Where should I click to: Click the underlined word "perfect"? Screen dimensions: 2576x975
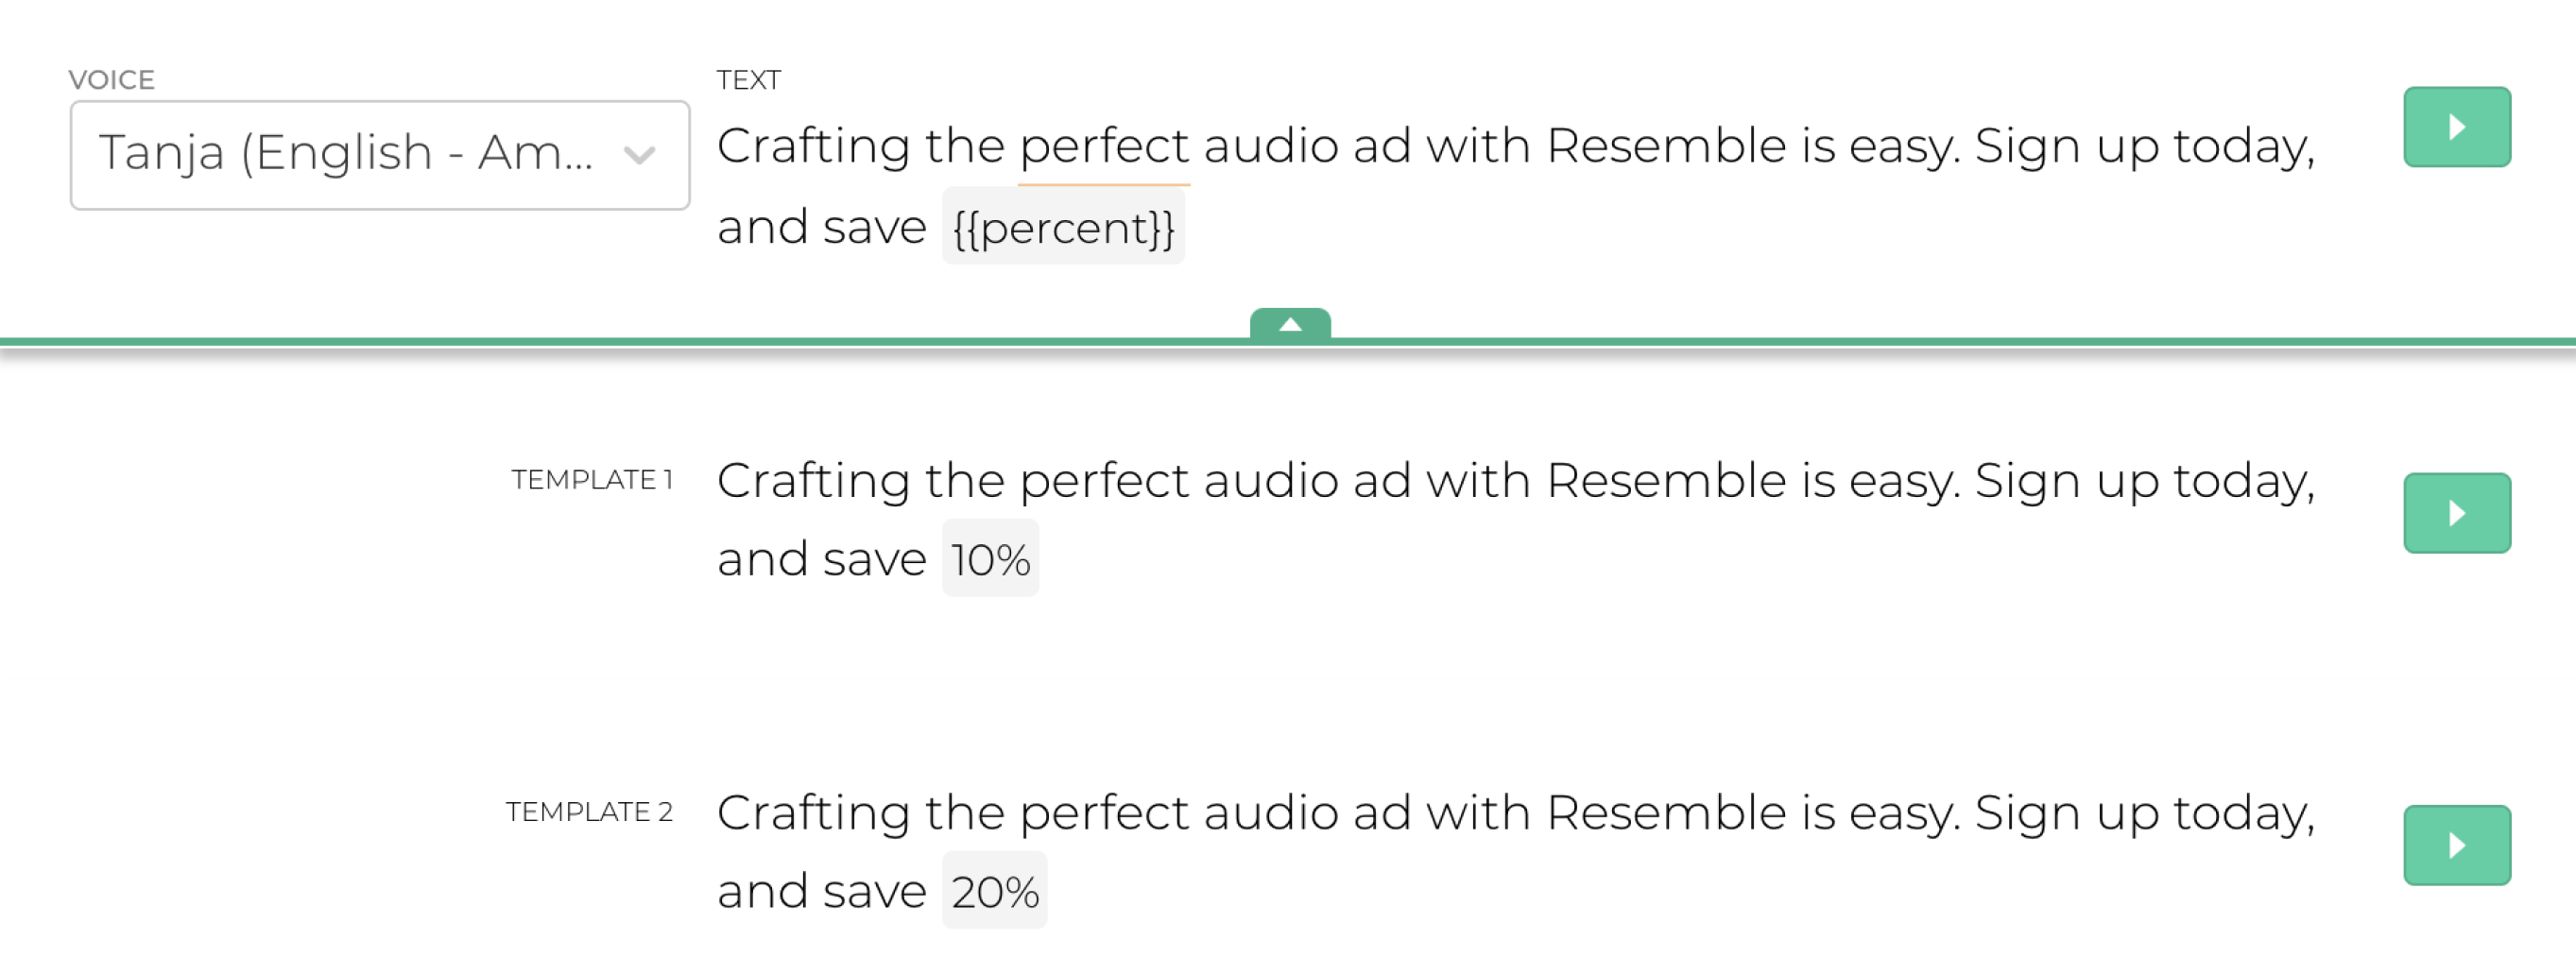1104,147
